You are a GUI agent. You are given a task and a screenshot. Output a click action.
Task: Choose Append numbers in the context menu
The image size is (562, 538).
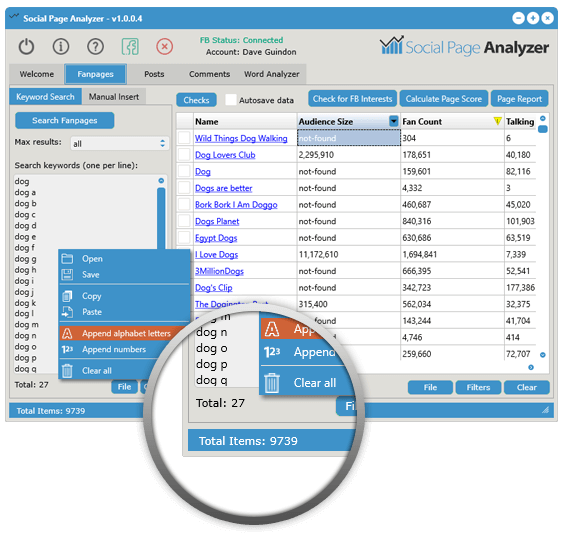point(114,349)
